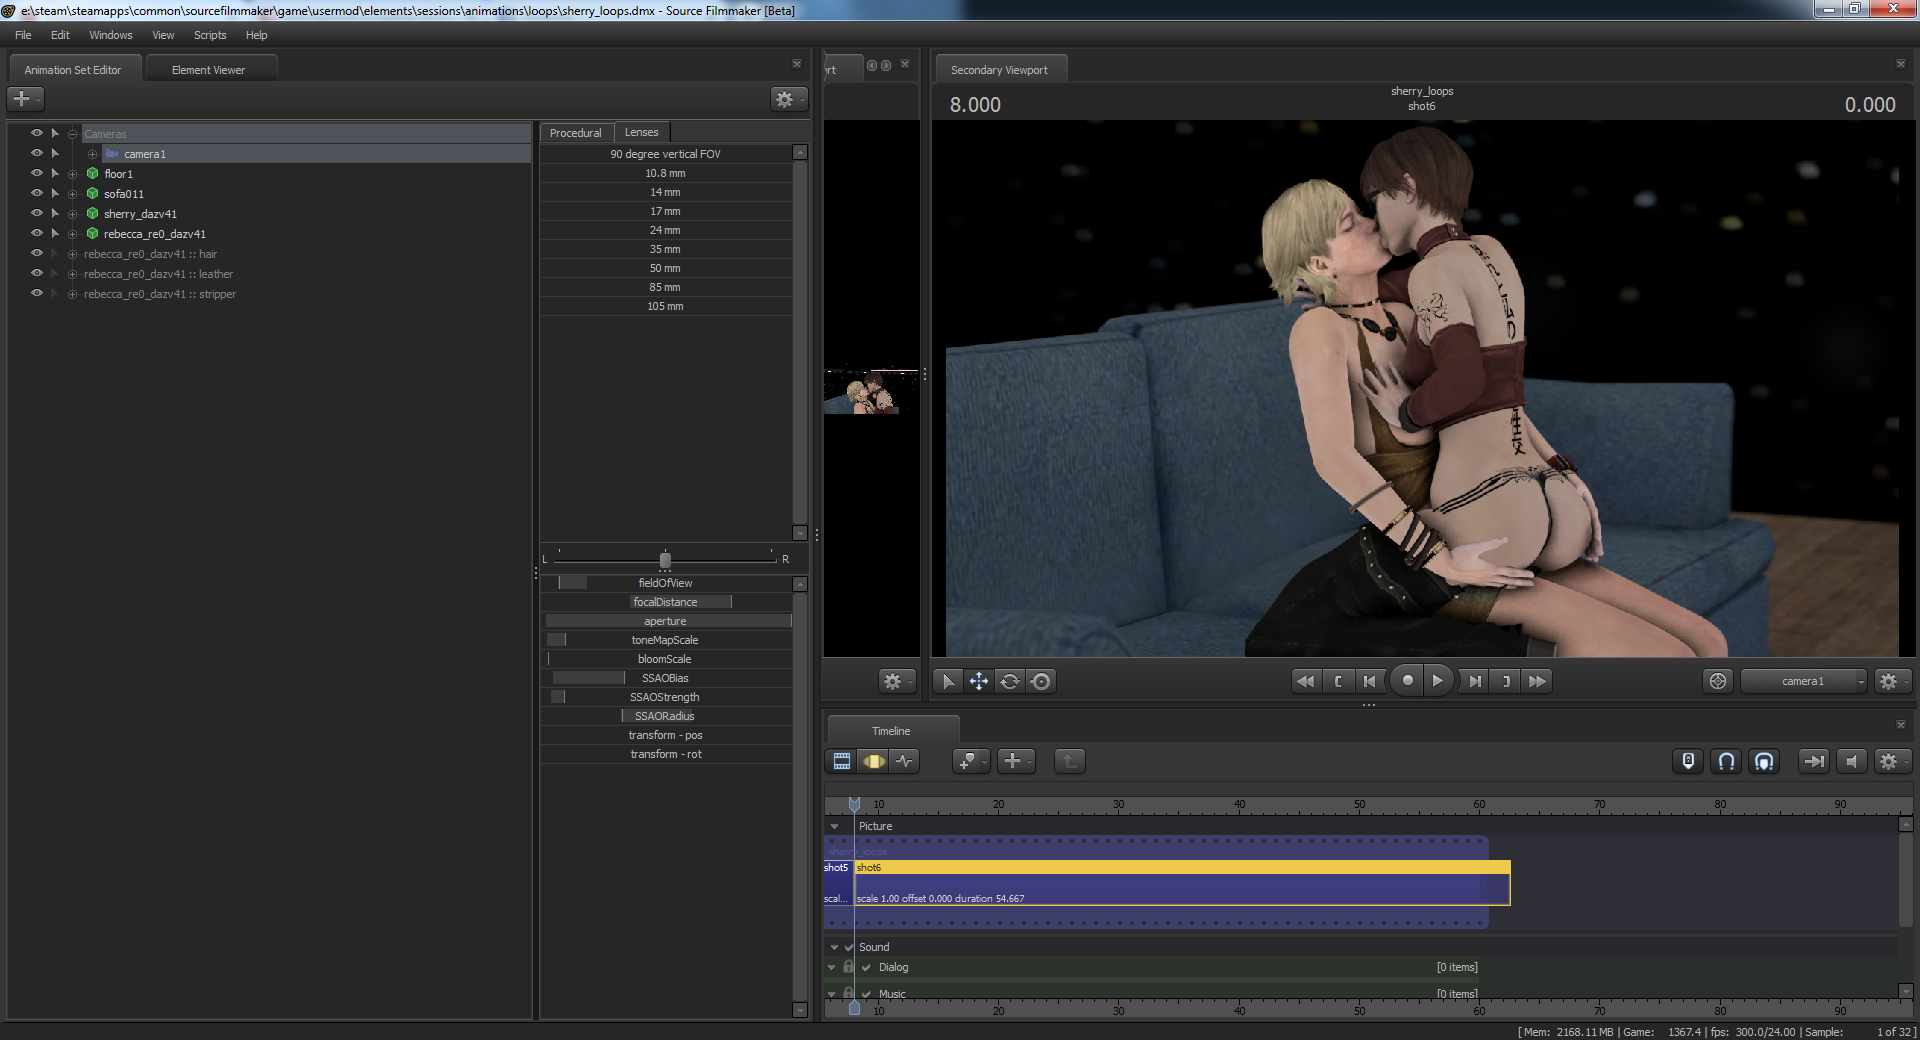
Task: Open the File menu
Action: (x=23, y=35)
